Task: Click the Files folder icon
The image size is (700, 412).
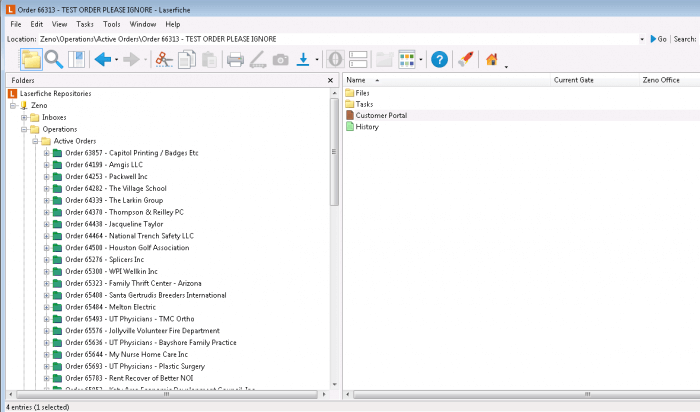Action: [350, 93]
